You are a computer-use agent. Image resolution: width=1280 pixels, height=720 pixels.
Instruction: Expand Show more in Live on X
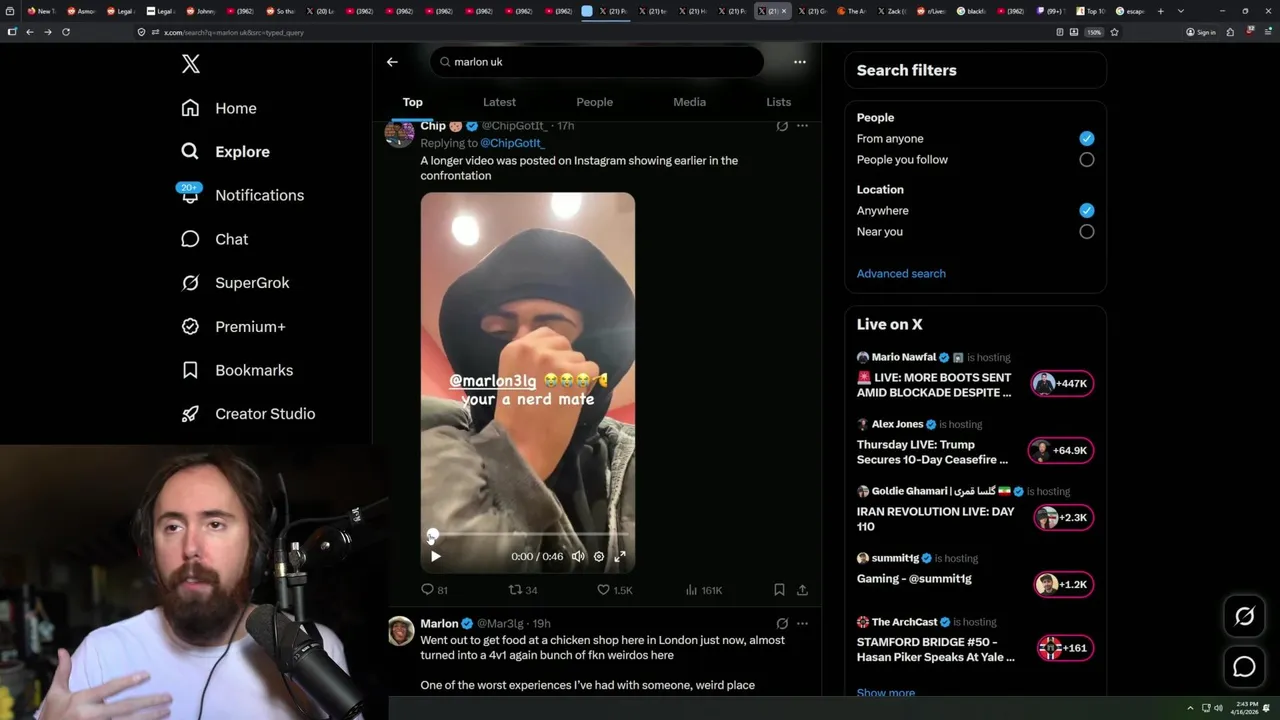tap(886, 693)
